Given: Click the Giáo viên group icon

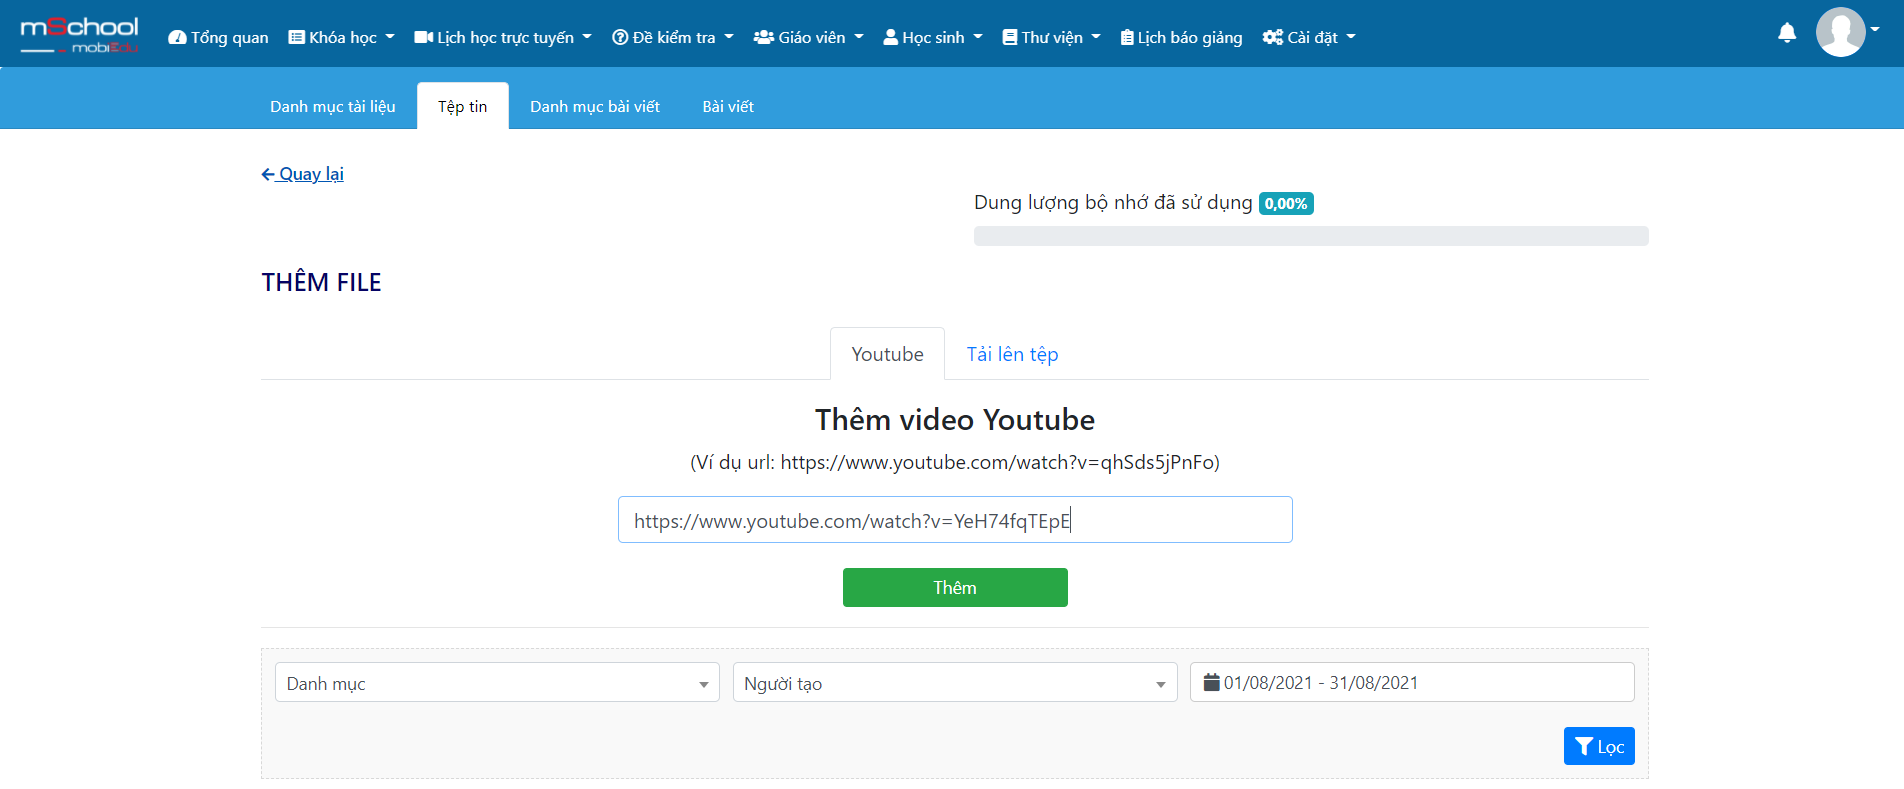Looking at the screenshot, I should (764, 37).
